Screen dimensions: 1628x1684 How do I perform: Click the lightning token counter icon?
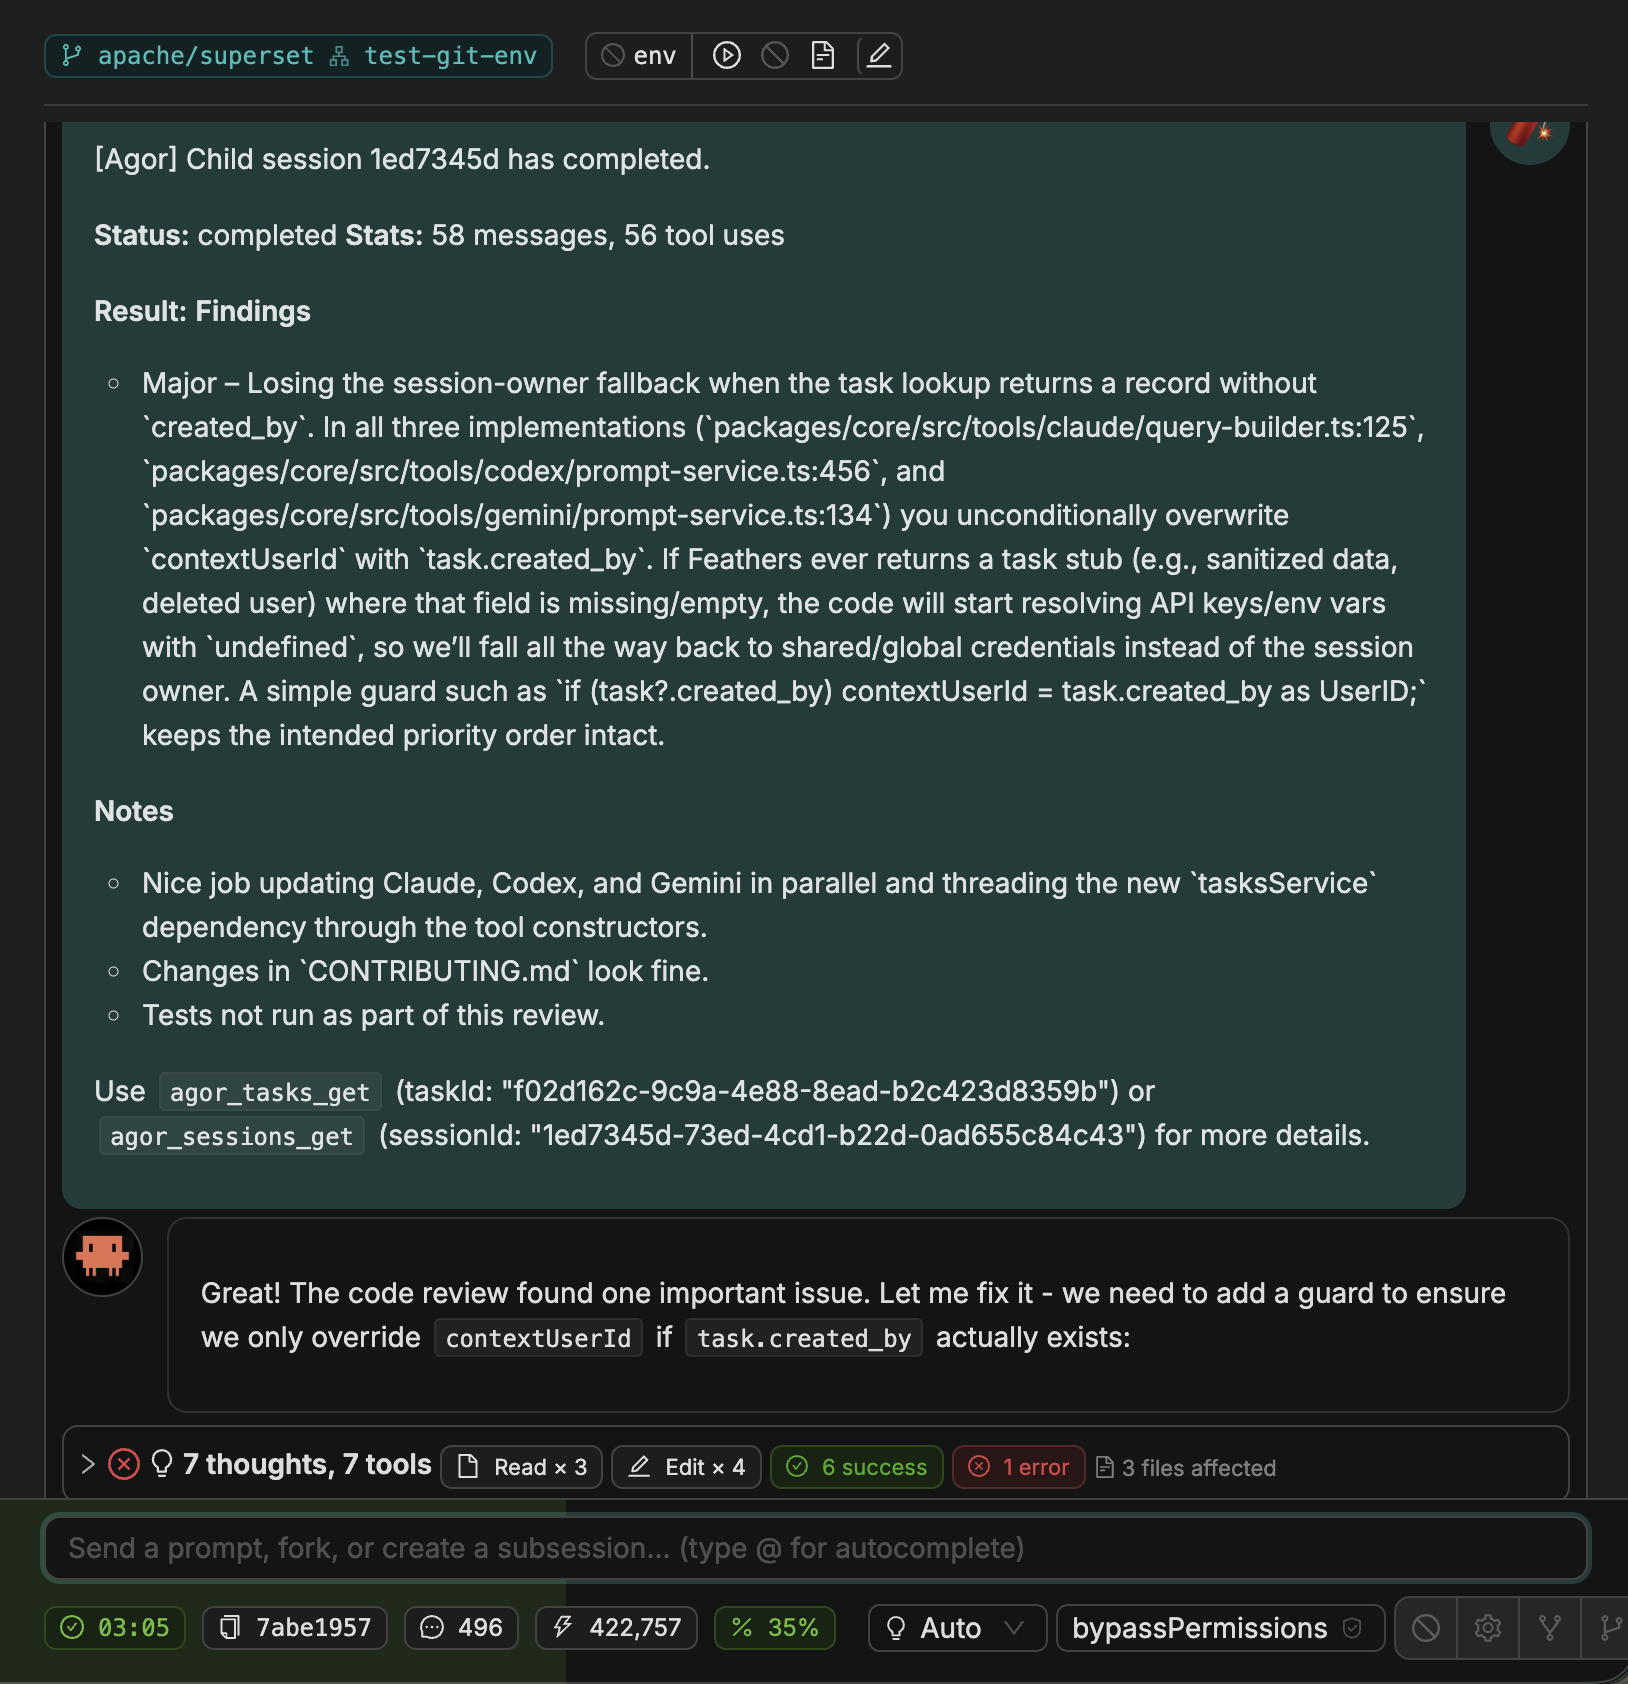562,1628
